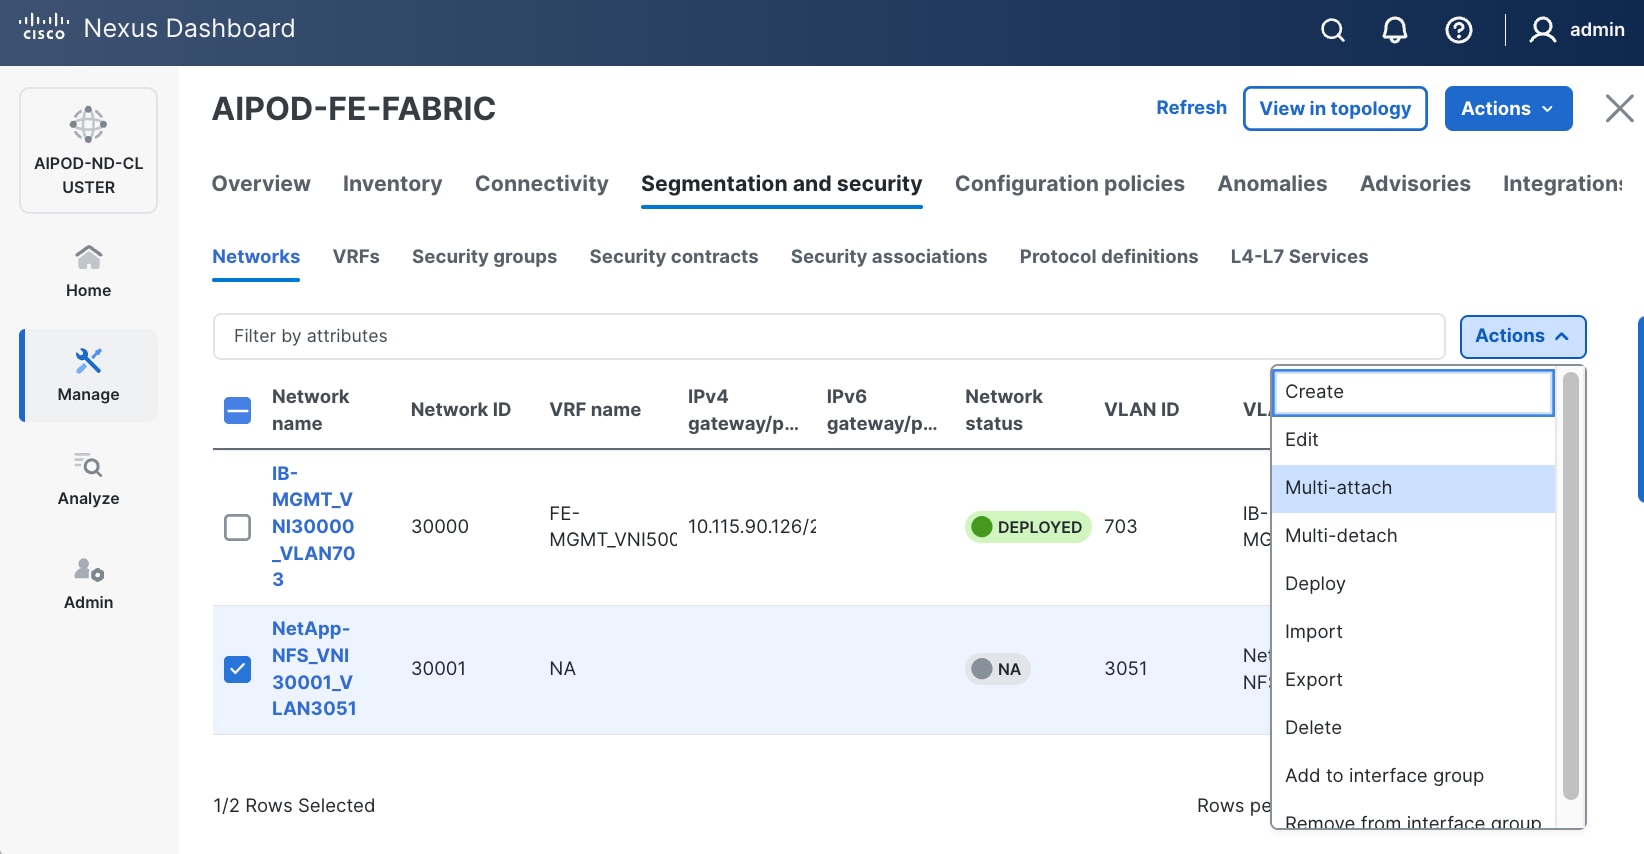Viewport: 1644px width, 854px height.
Task: Open the help question mark icon
Action: [1459, 30]
